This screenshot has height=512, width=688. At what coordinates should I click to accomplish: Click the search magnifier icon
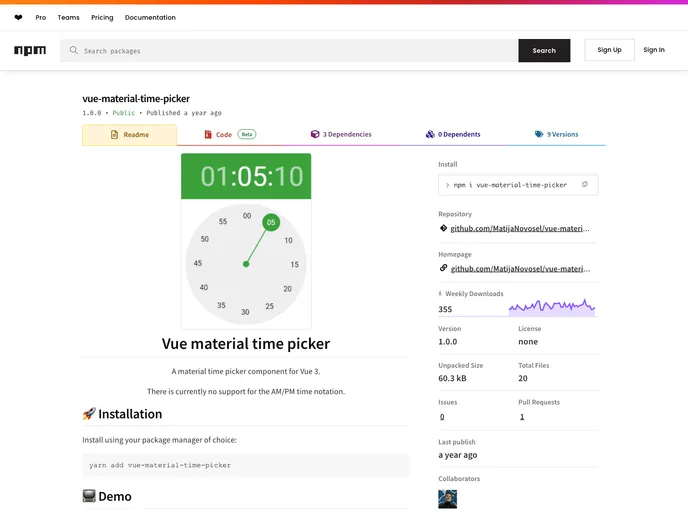(74, 50)
